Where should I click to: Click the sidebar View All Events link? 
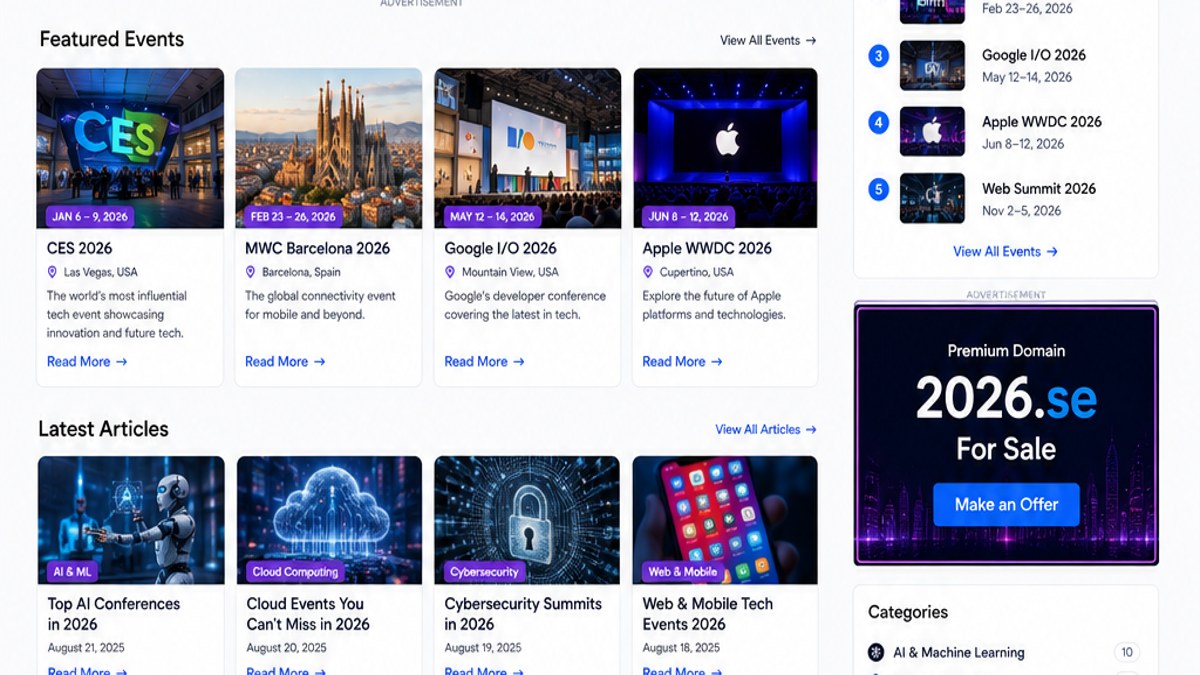(x=1005, y=251)
